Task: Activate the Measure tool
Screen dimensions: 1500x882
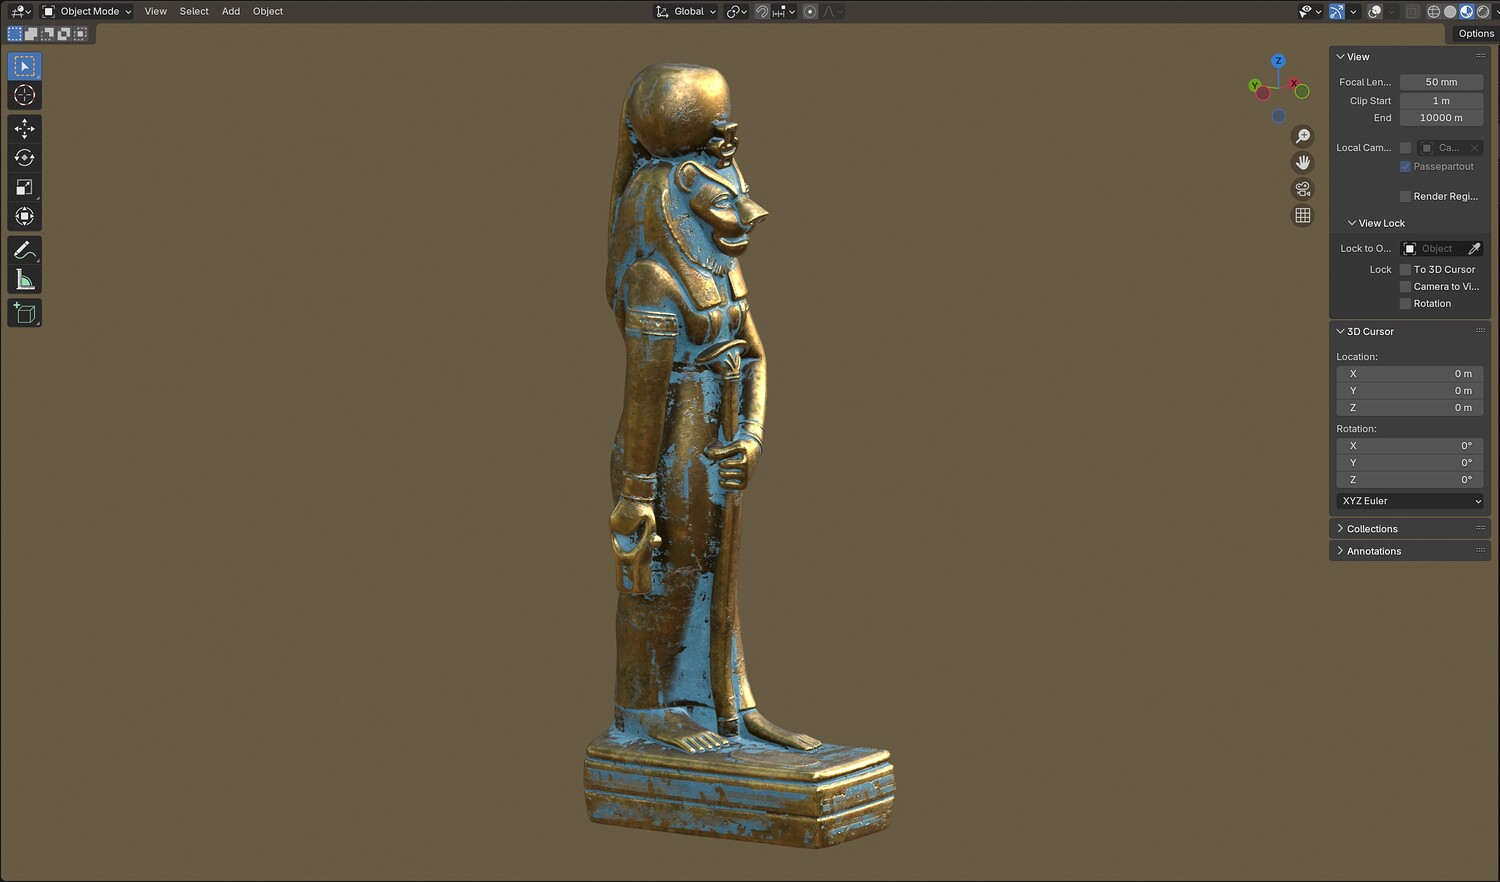Action: click(25, 280)
